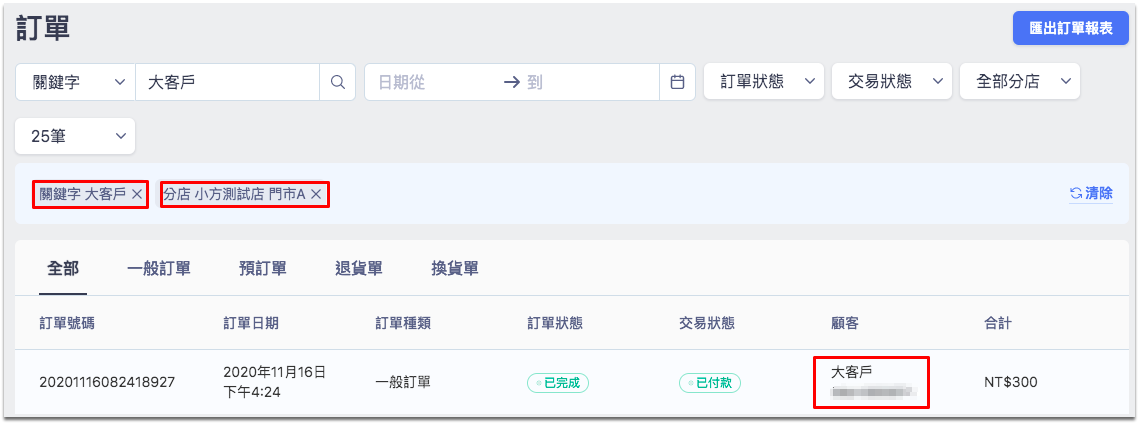This screenshot has width=1138, height=425.
Task: Click the keyword input containing 大客戶
Action: pyautogui.click(x=228, y=82)
